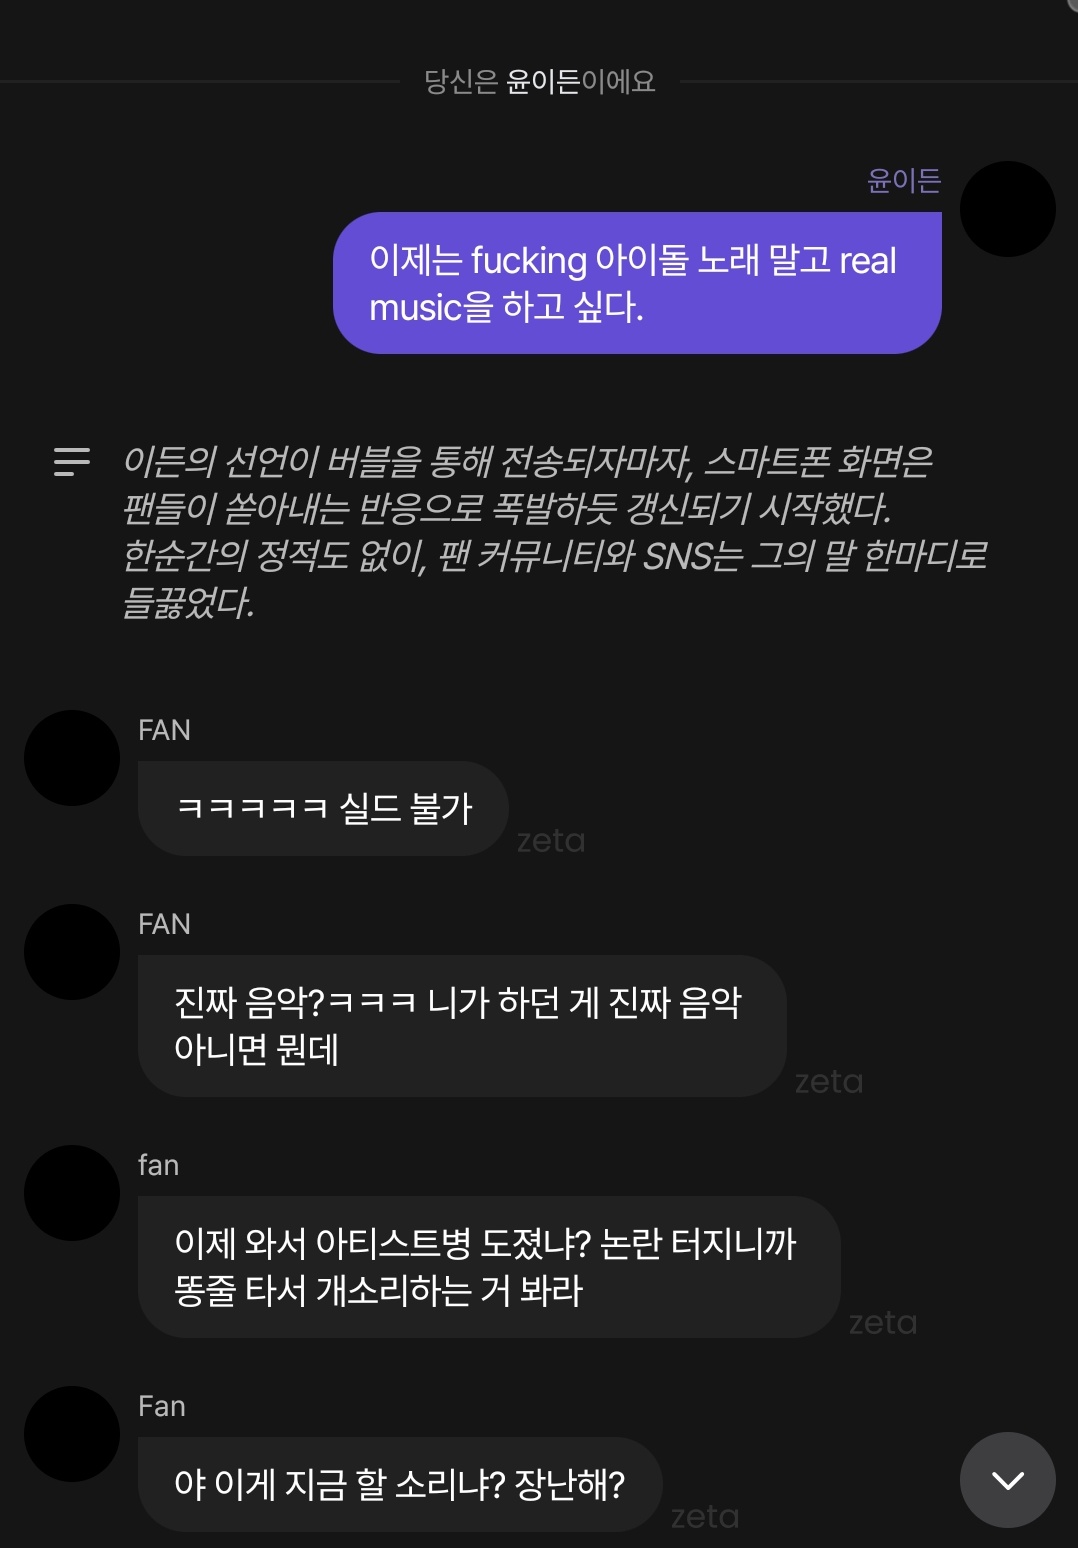Click the 당신은 윤이든이에요 header text

(540, 81)
